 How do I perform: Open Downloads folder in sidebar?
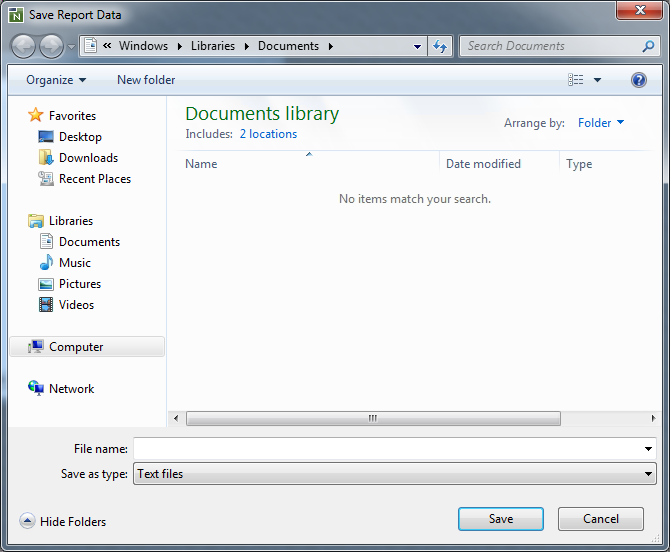(x=87, y=158)
